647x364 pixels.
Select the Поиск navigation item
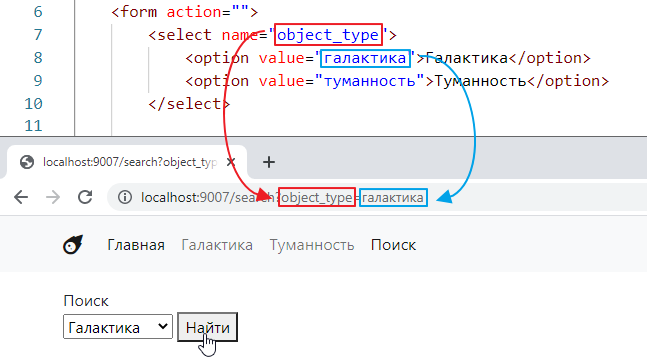393,245
